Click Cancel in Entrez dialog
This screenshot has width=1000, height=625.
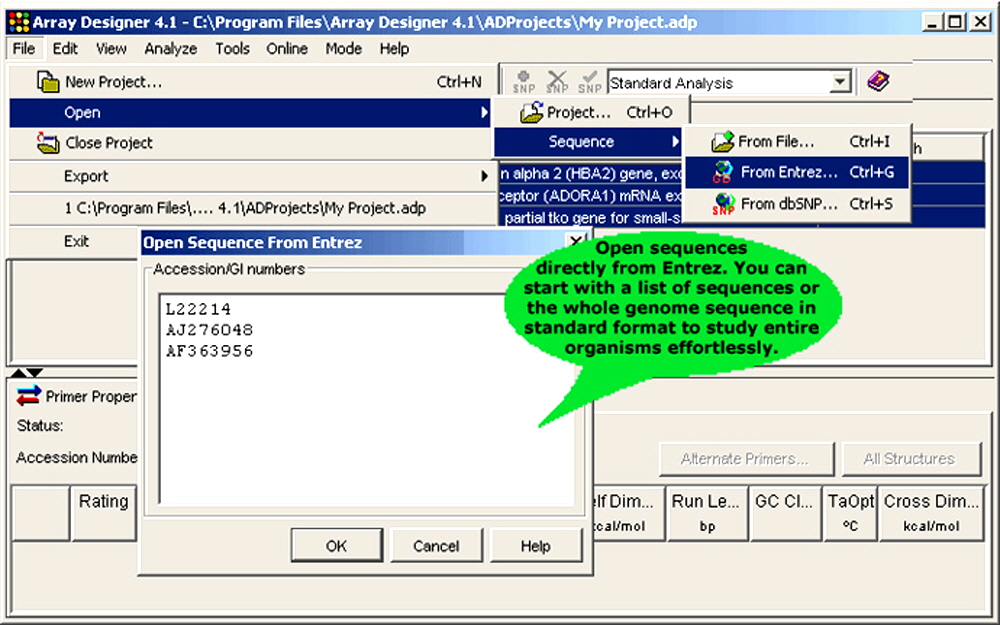click(x=436, y=545)
